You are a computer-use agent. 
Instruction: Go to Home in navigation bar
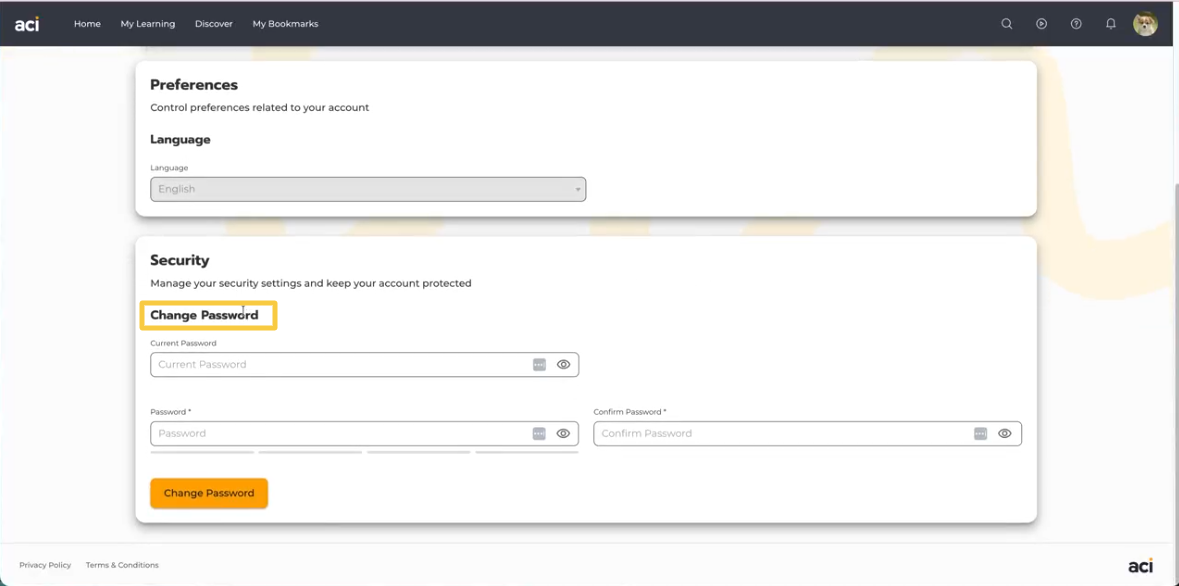click(x=87, y=24)
